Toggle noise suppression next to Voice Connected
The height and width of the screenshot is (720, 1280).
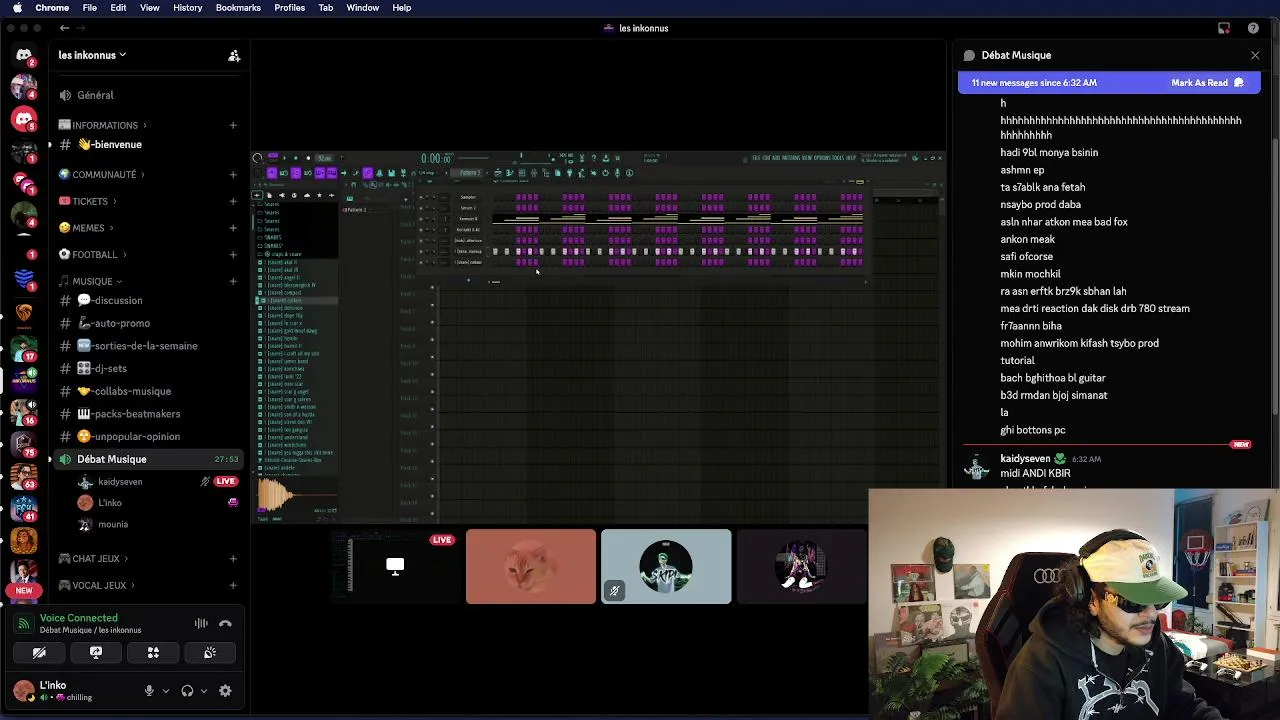201,623
